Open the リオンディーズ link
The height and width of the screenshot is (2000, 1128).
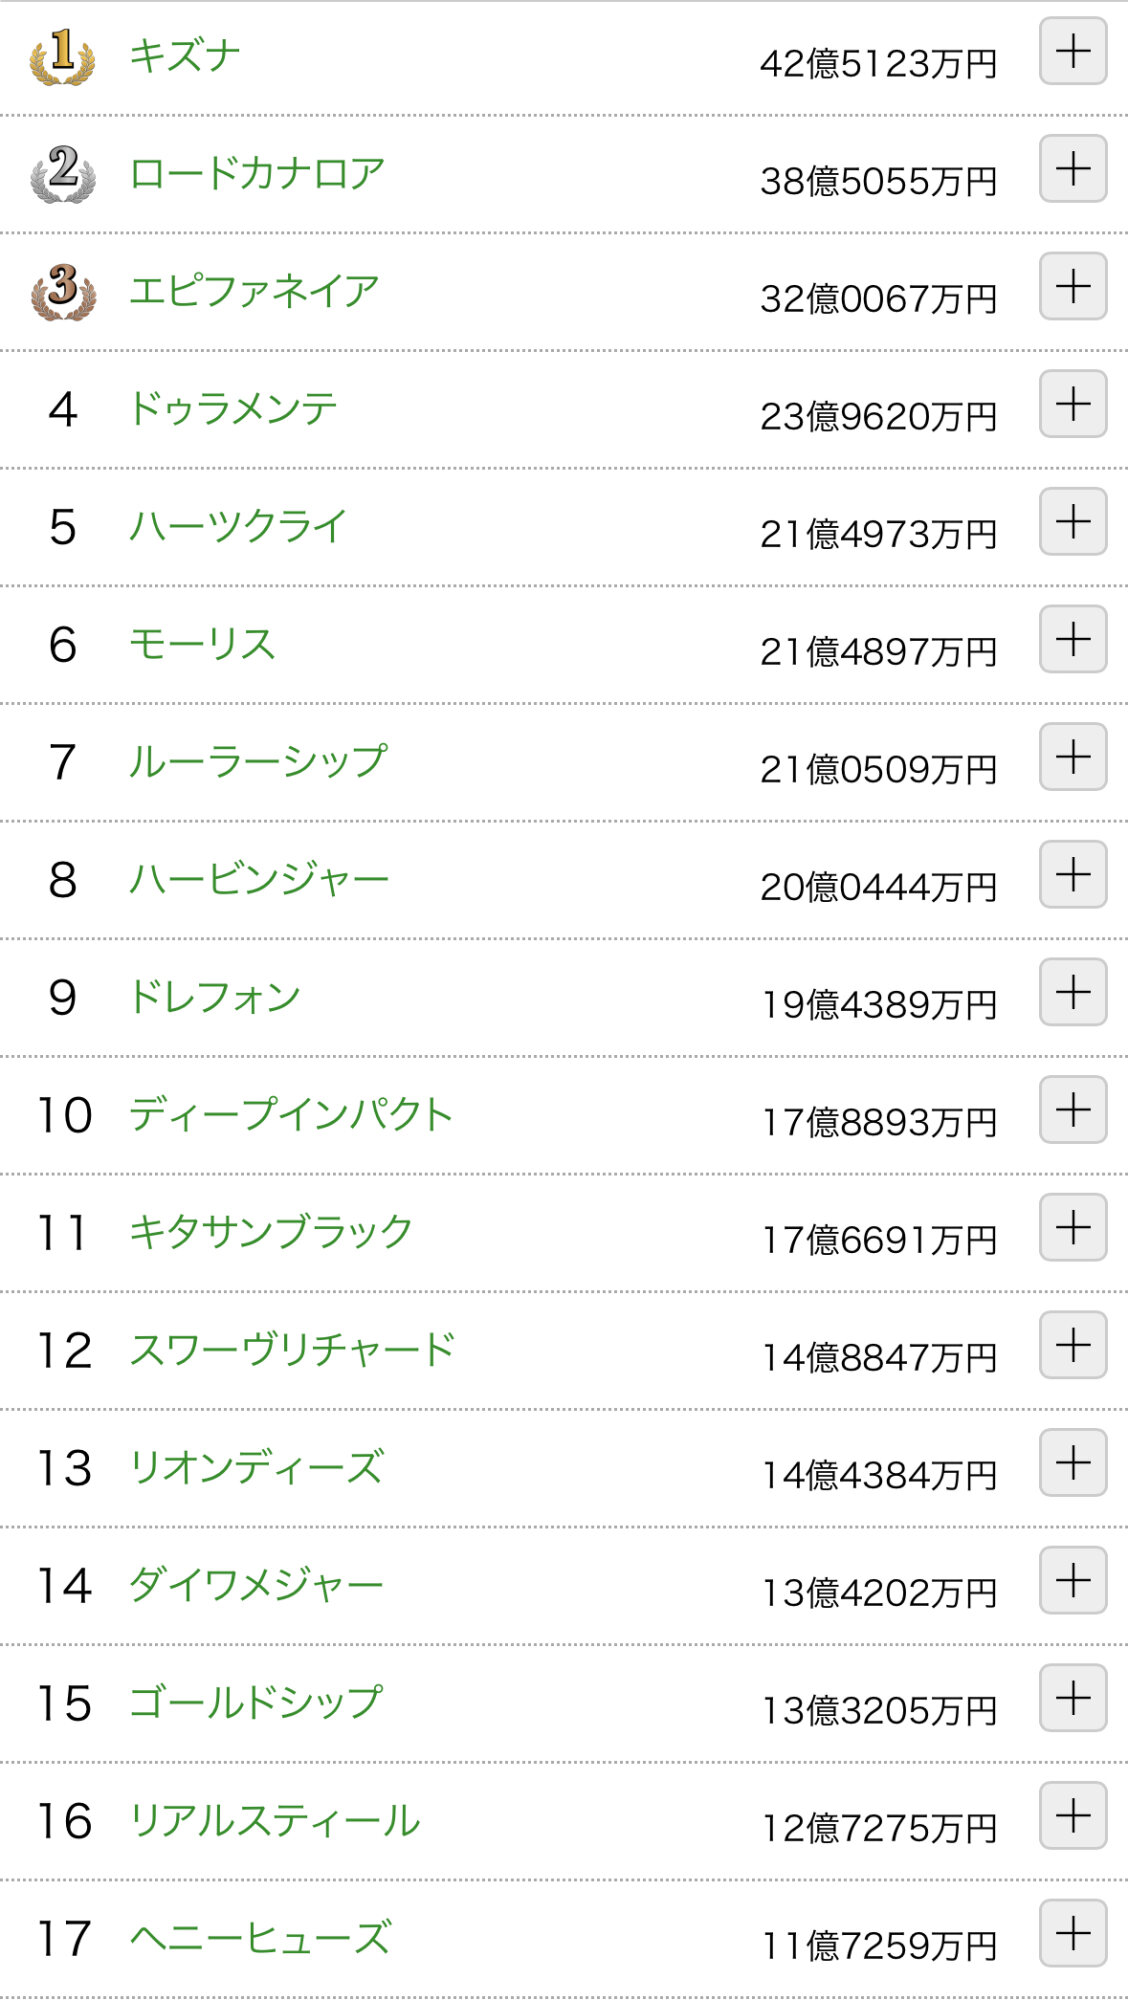[256, 1467]
